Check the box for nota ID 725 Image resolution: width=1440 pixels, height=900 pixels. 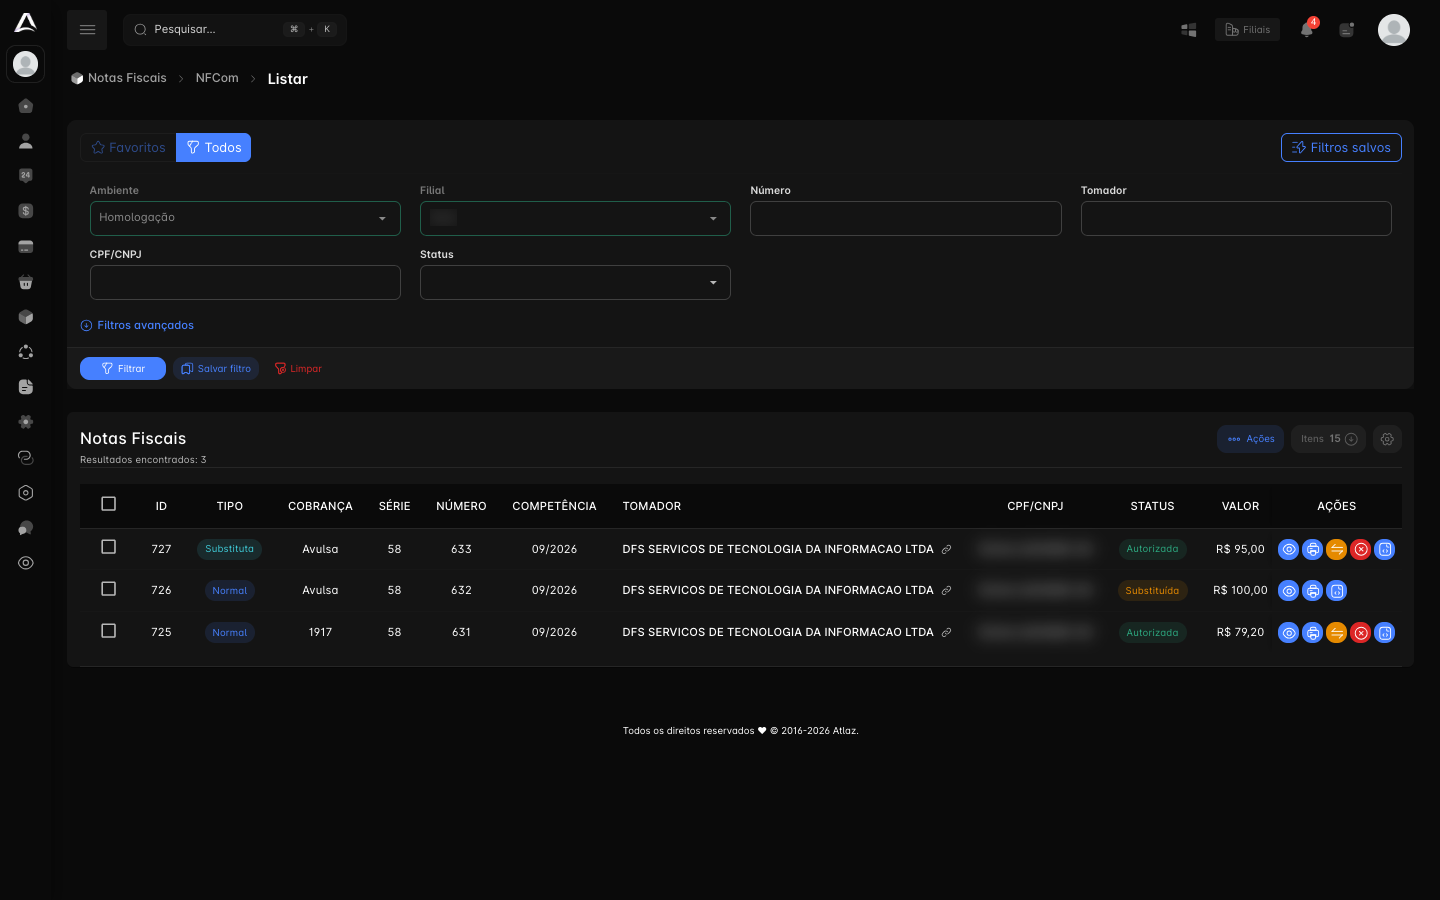[109, 631]
